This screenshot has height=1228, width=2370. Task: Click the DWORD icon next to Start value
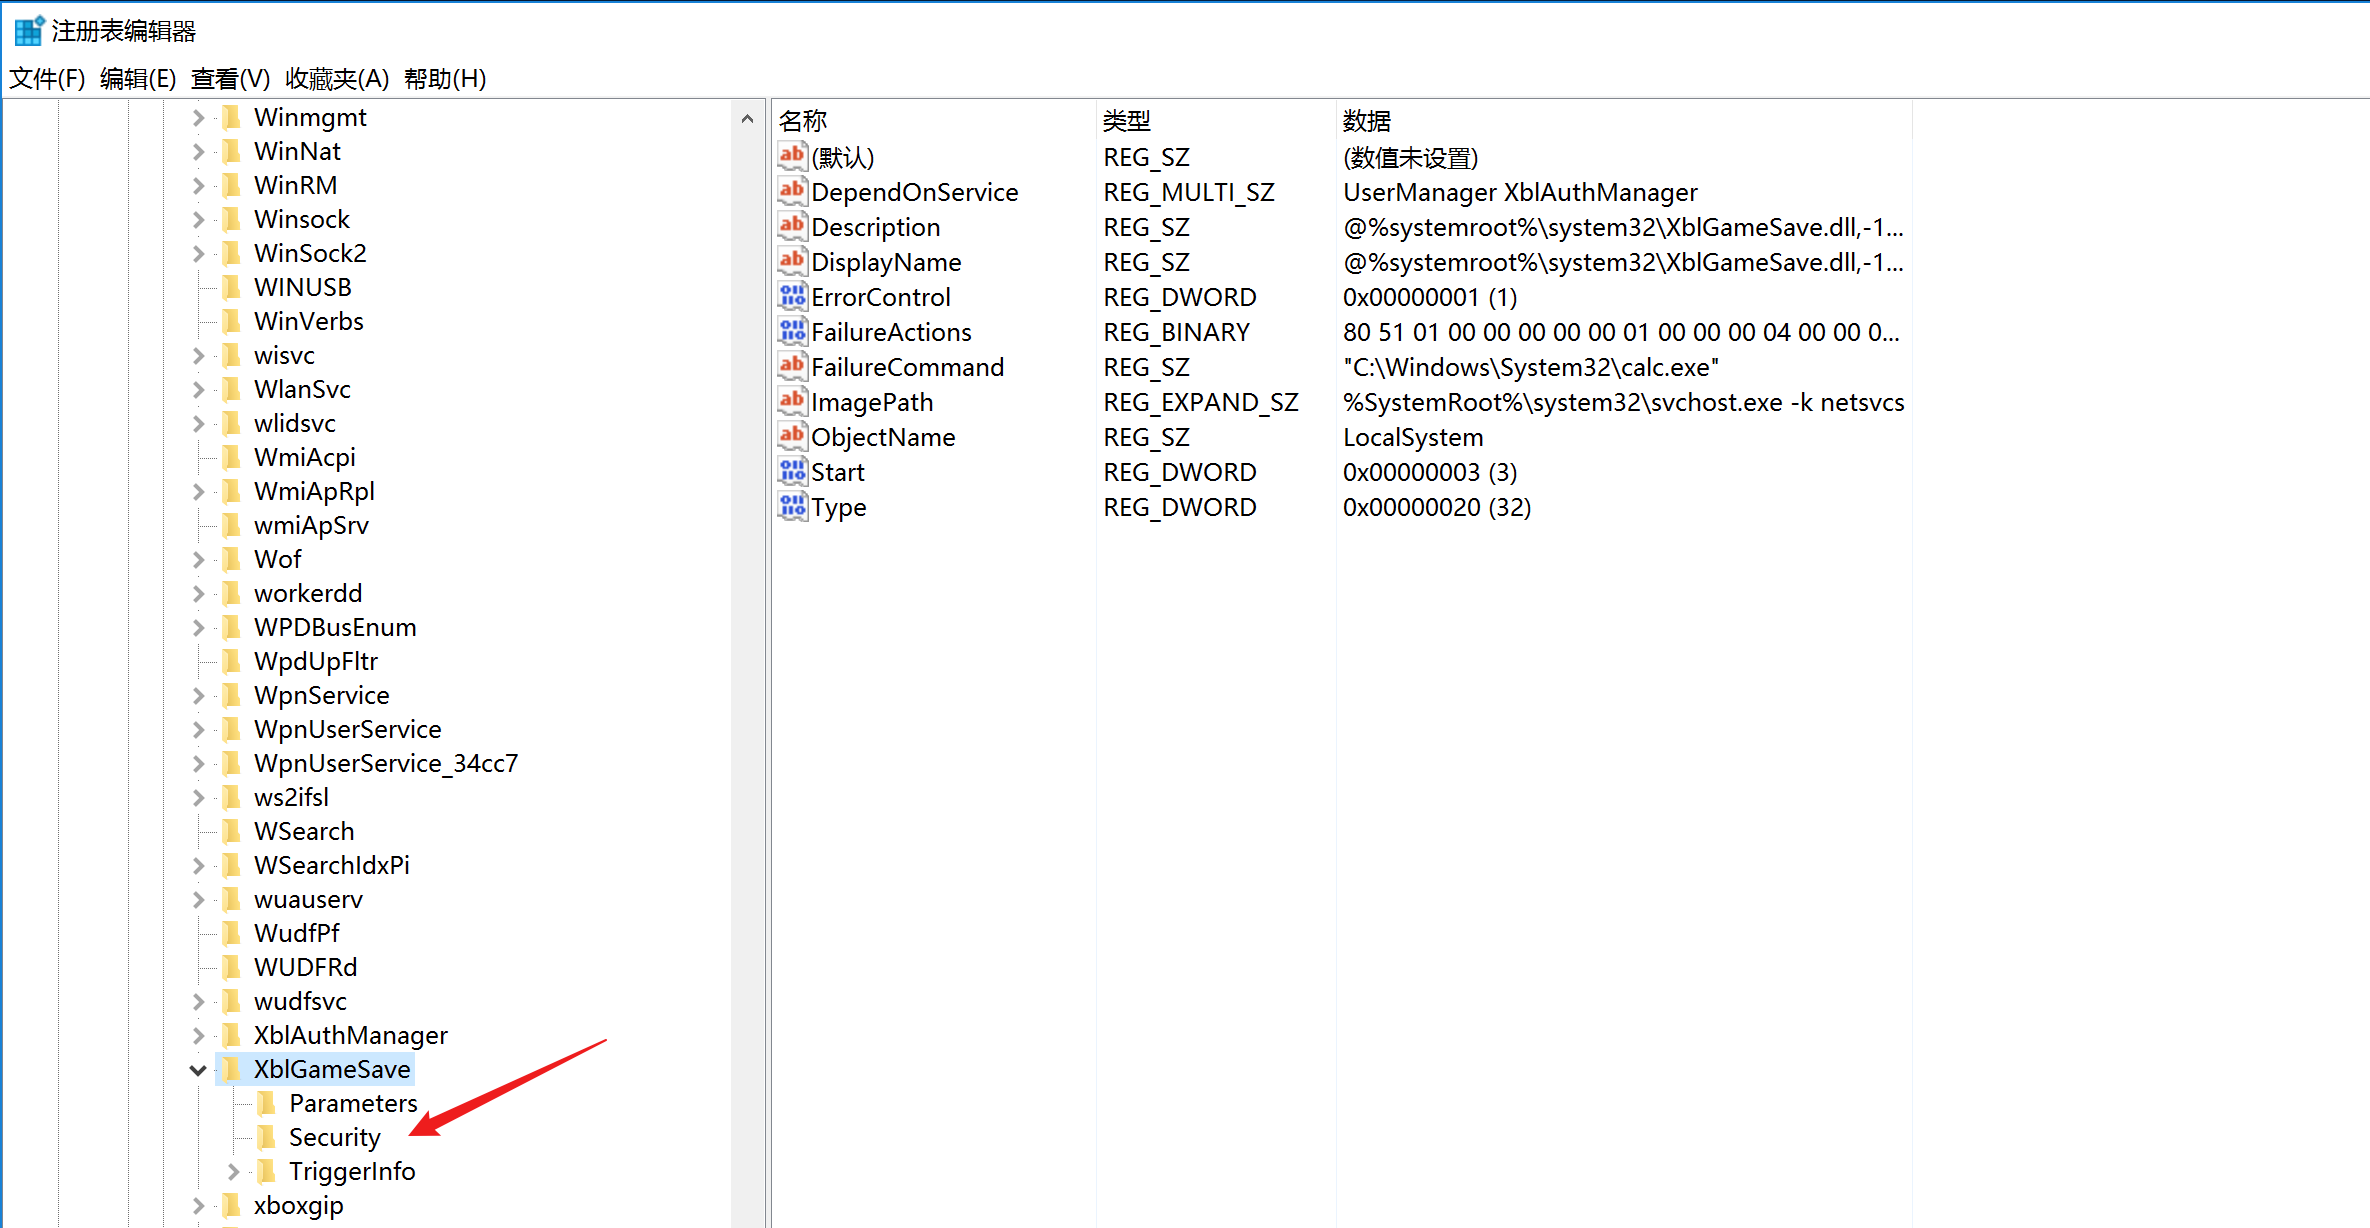(x=792, y=471)
